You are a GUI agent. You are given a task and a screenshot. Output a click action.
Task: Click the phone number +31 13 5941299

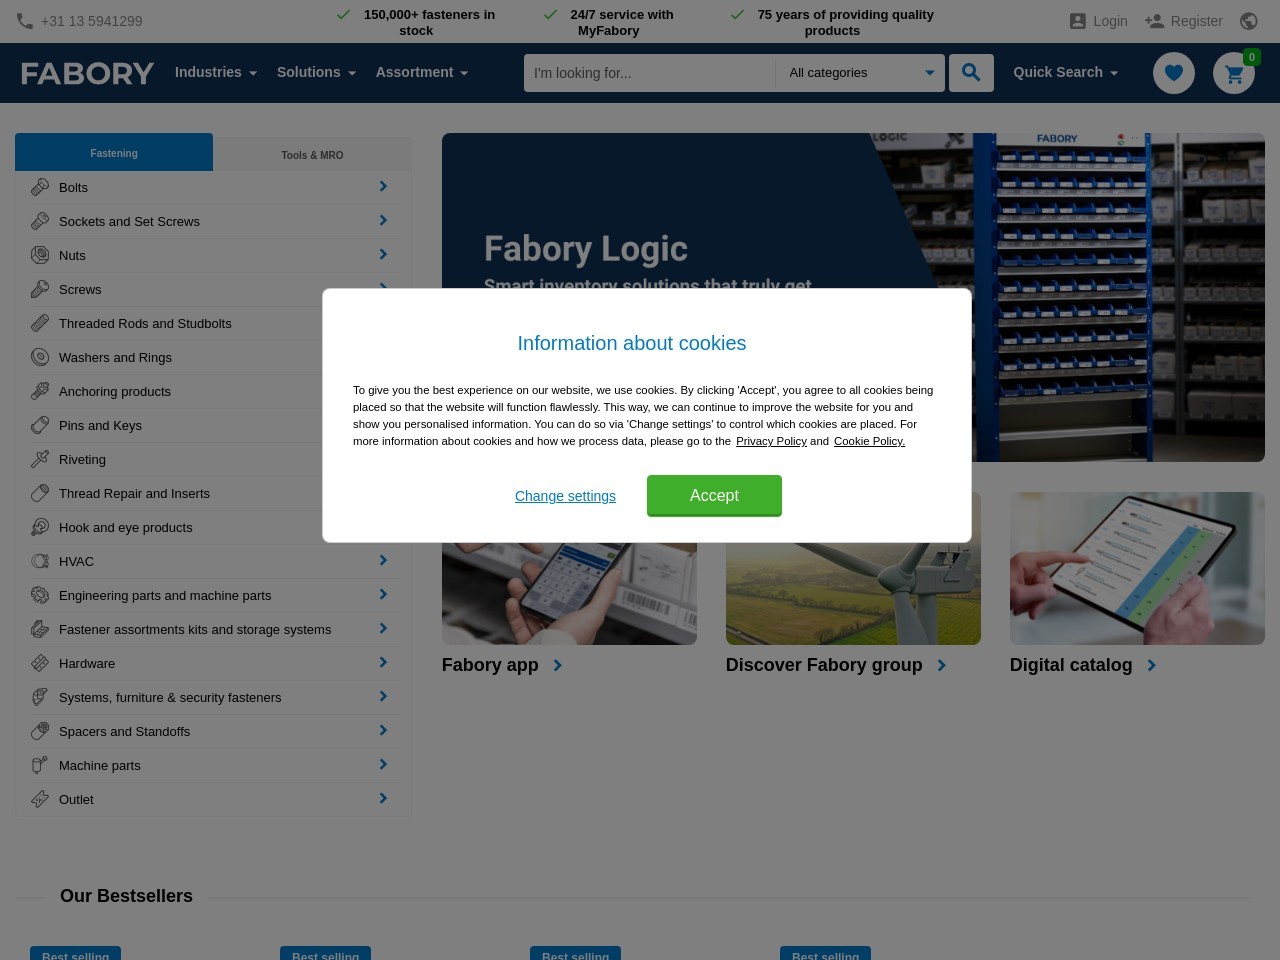coord(92,21)
